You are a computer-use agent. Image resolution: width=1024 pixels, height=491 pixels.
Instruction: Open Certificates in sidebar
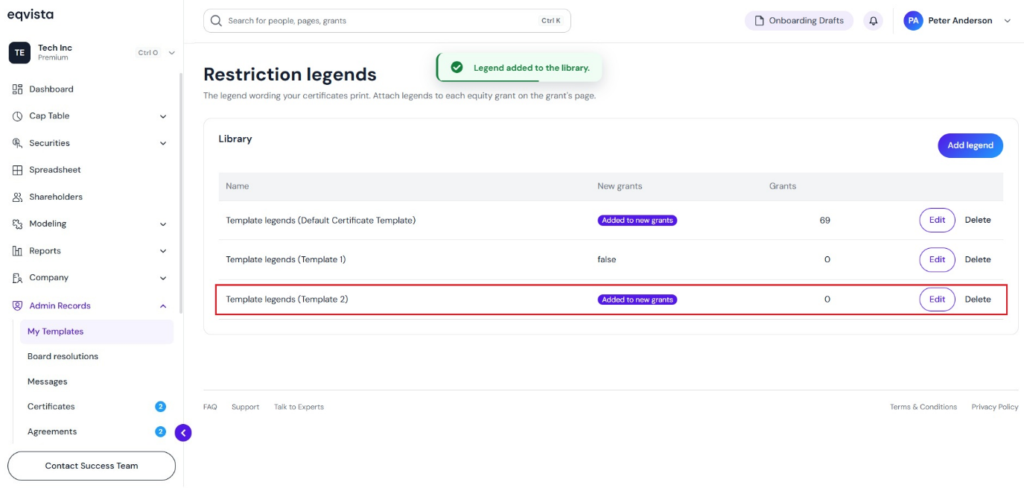[51, 407]
